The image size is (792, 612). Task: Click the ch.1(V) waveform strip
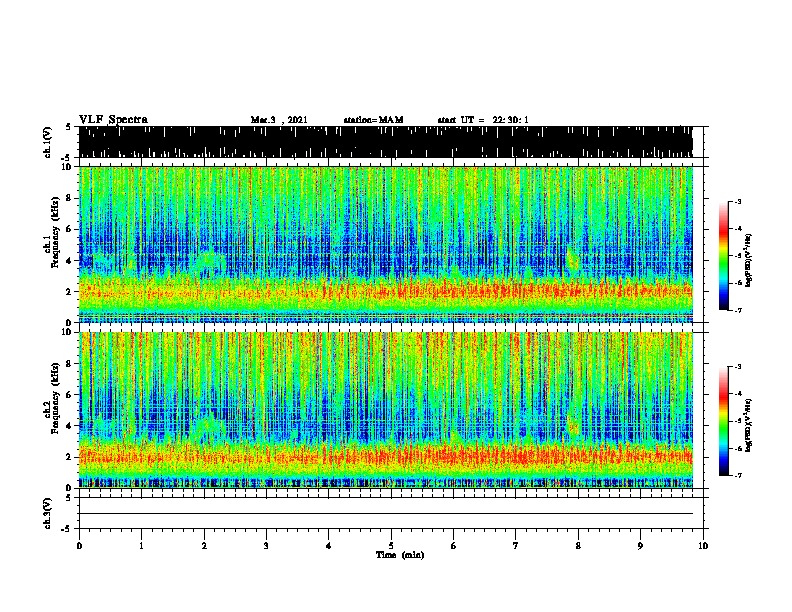pos(386,142)
